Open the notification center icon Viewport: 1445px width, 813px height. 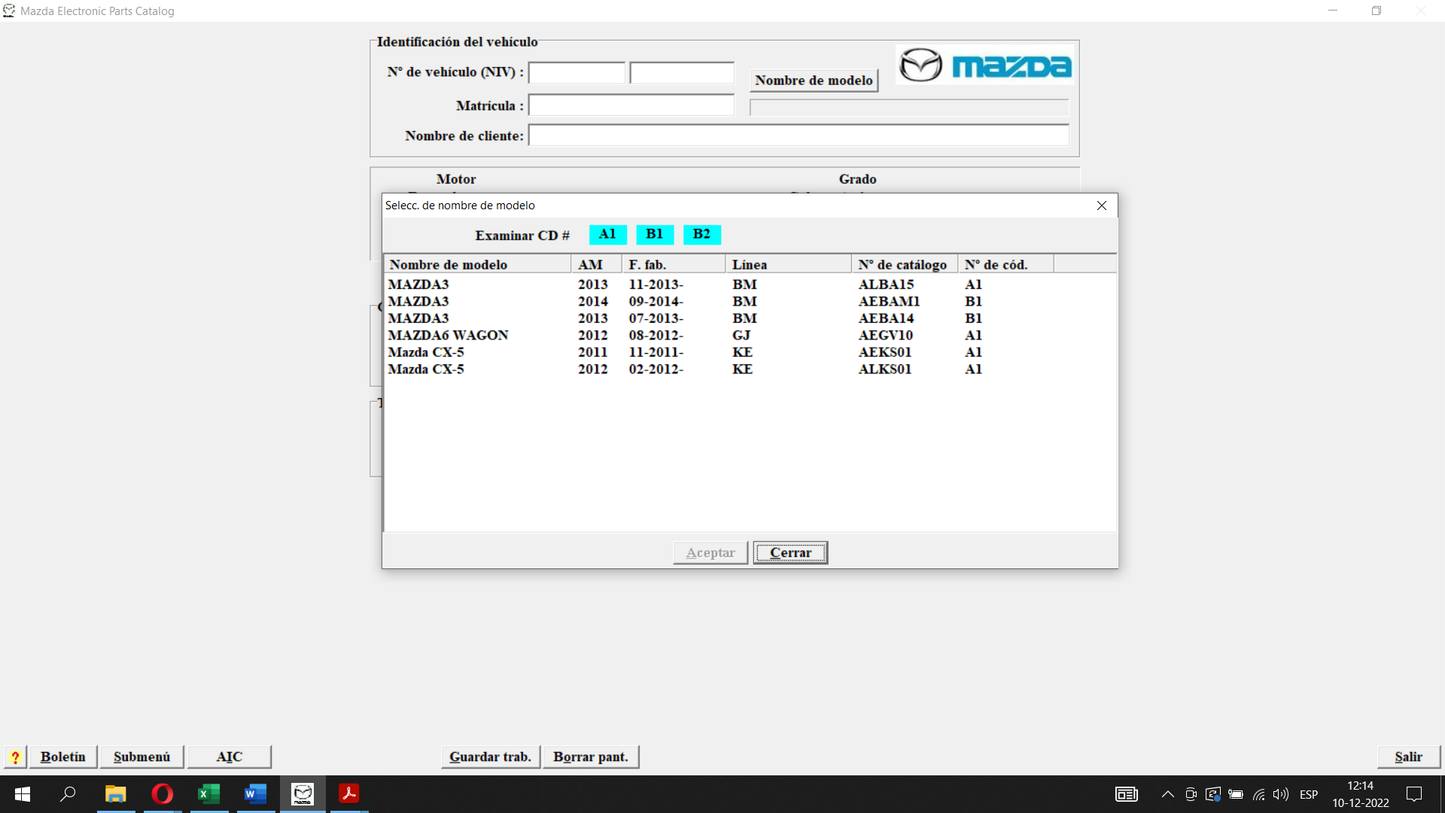pyautogui.click(x=1414, y=794)
